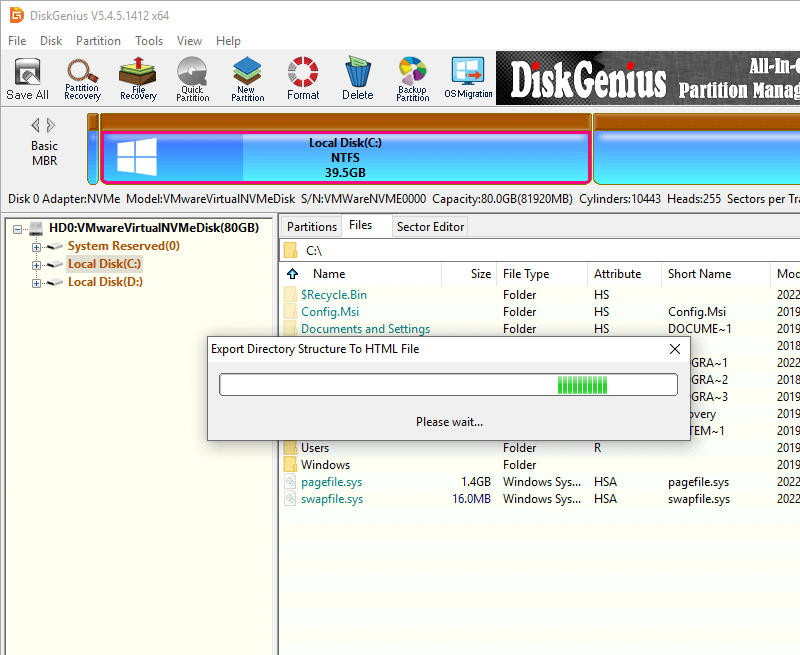
Task: Go to the previous disk arrow
Action: click(x=35, y=125)
